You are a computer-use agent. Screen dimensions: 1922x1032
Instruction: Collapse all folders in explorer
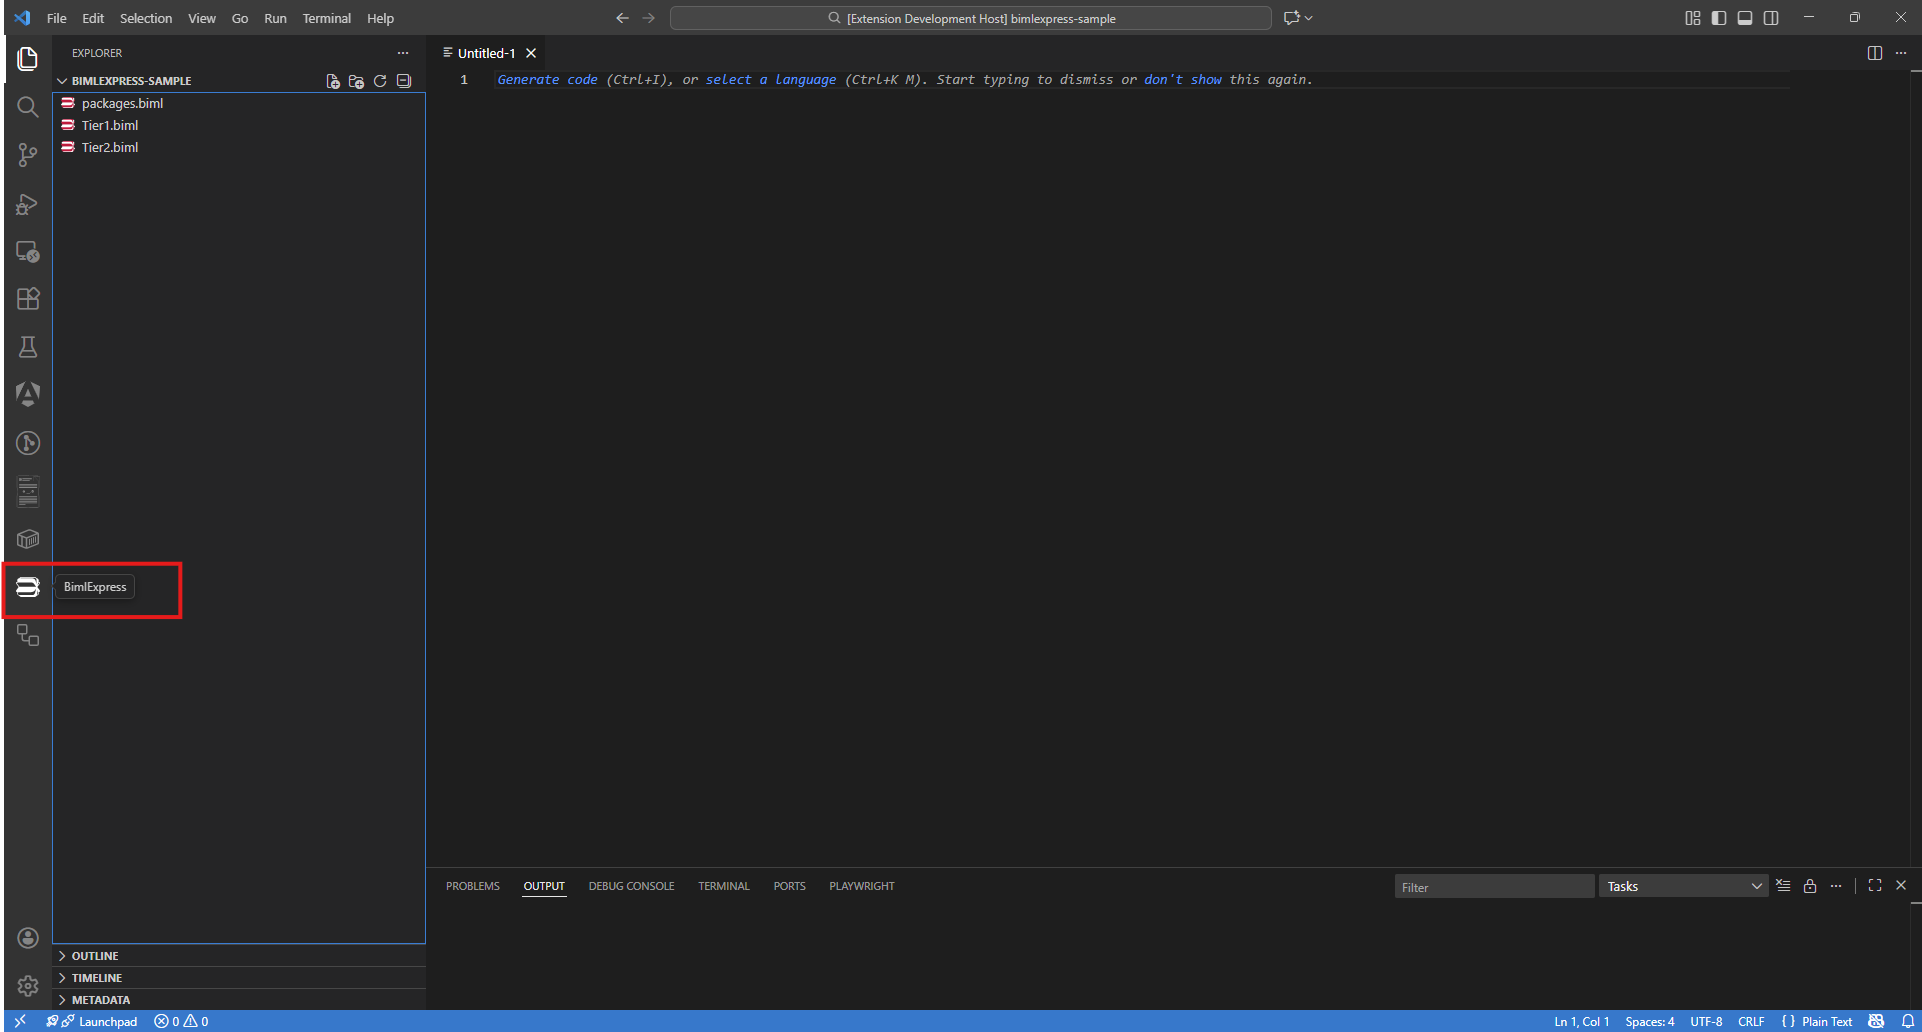point(404,81)
